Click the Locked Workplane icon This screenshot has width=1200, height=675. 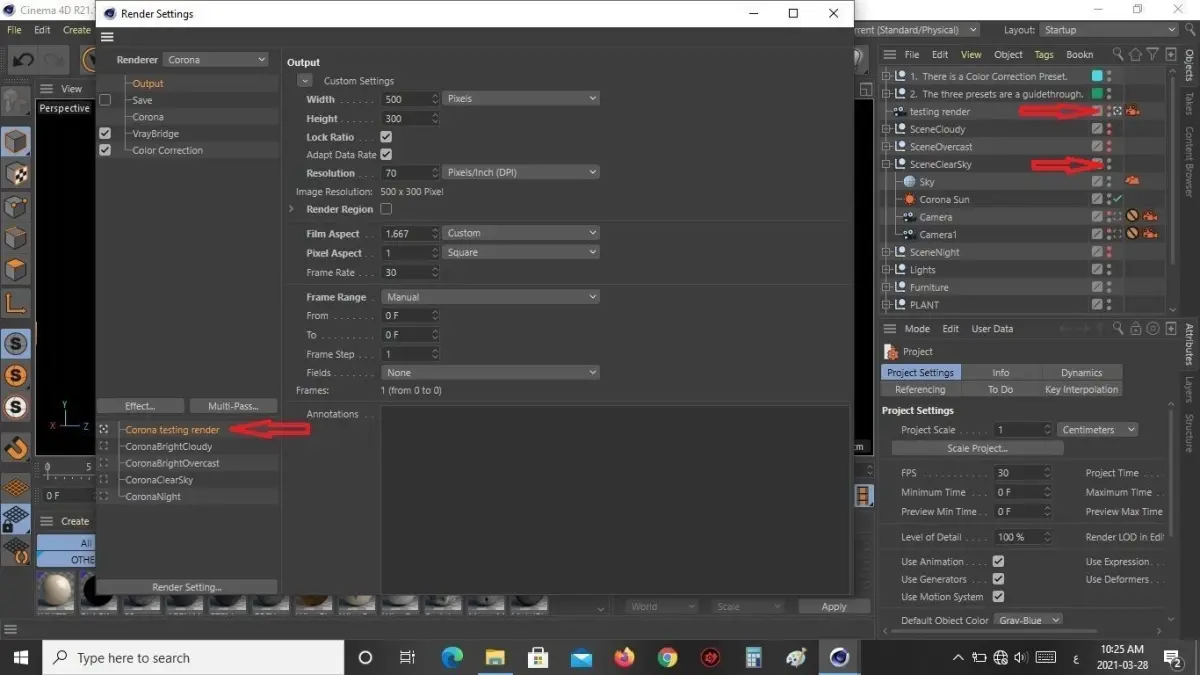coord(16,519)
